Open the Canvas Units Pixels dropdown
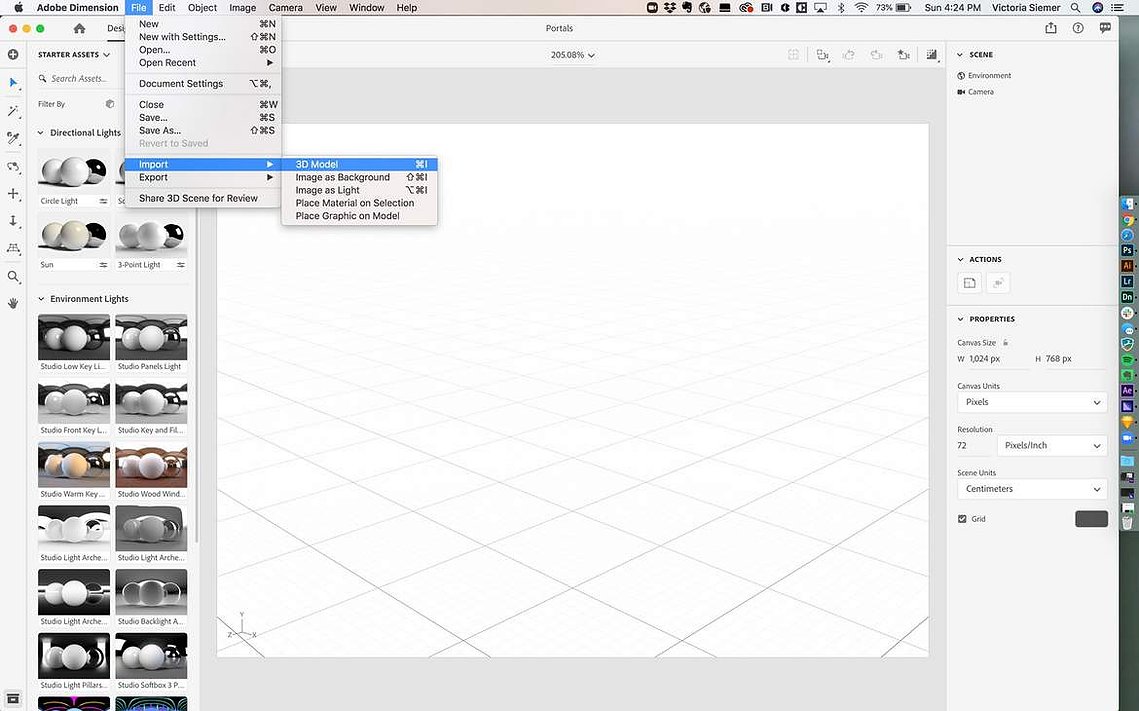The image size is (1139, 711). 1032,402
